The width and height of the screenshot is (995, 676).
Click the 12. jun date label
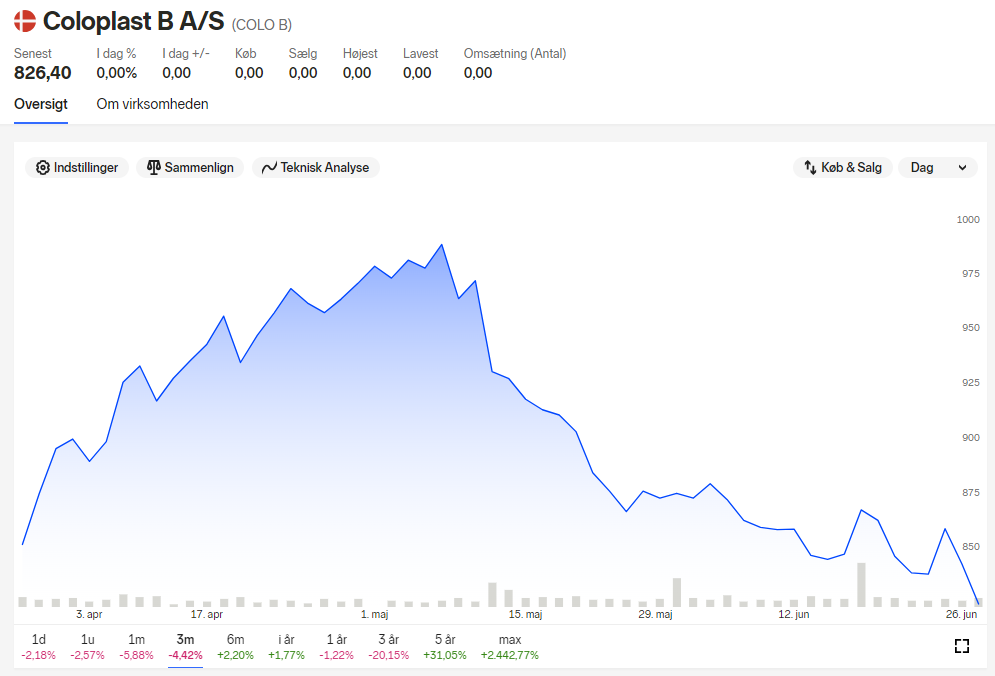coord(794,614)
